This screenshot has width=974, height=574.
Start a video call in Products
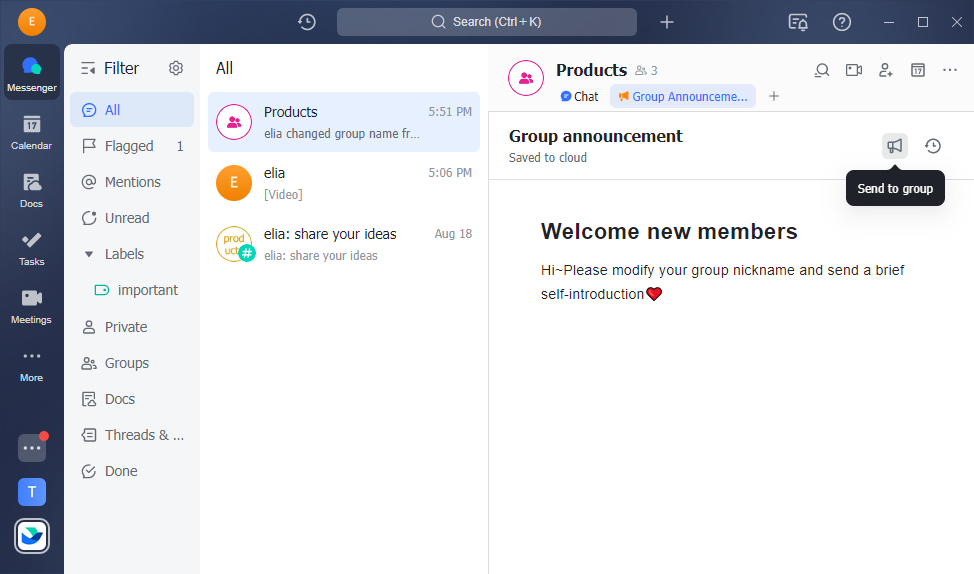click(x=853, y=70)
